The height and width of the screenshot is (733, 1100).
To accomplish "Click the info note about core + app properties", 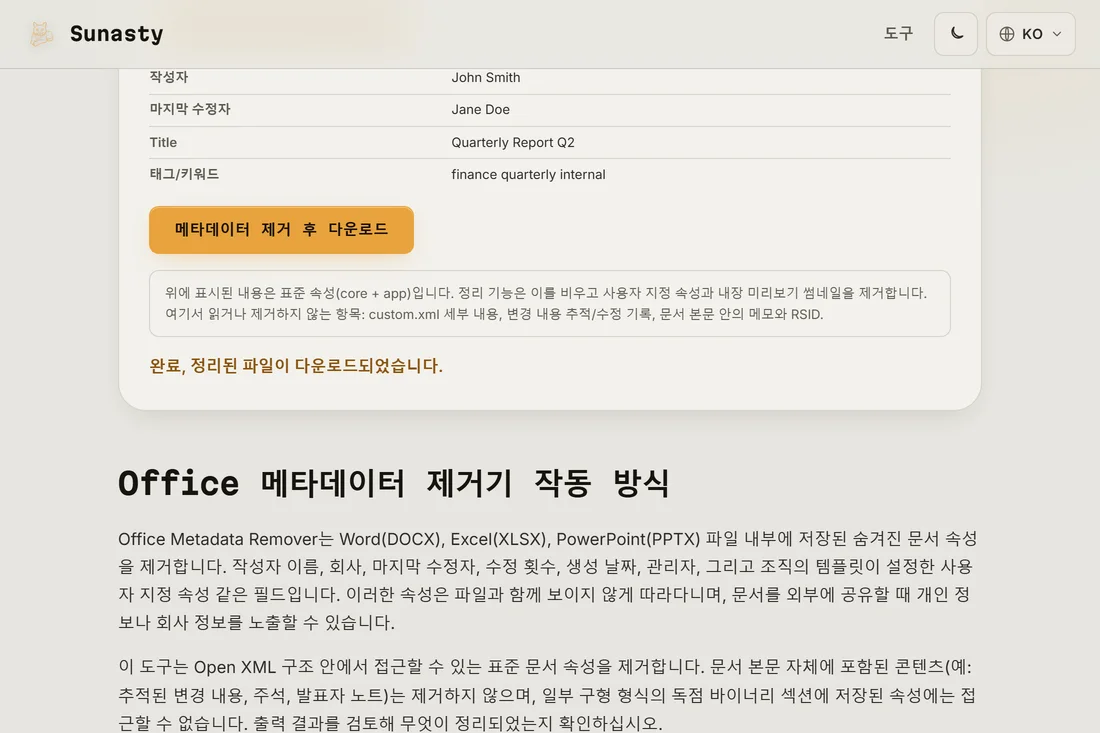I will tap(550, 304).
